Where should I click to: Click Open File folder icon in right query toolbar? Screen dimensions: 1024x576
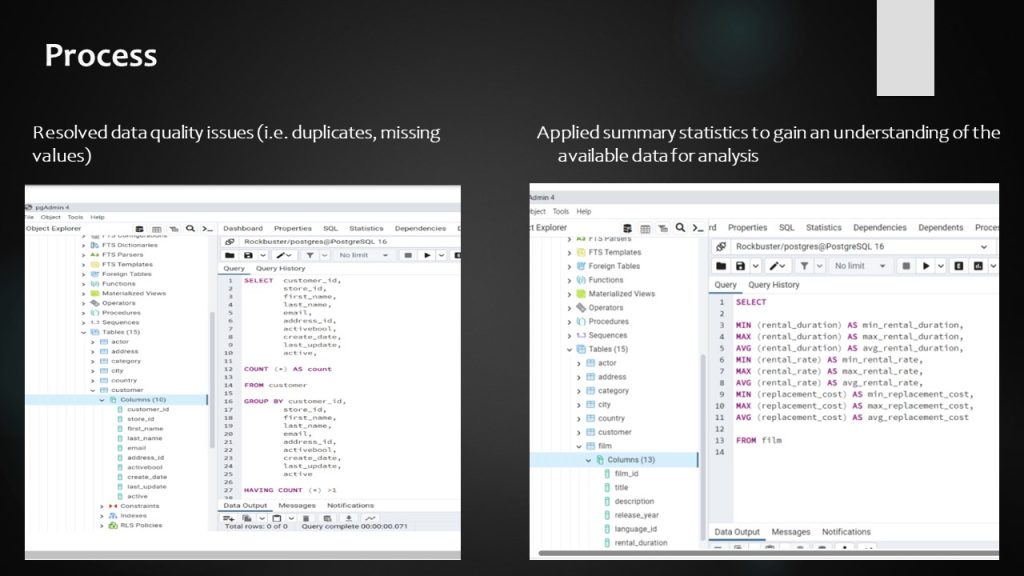pyautogui.click(x=721, y=266)
